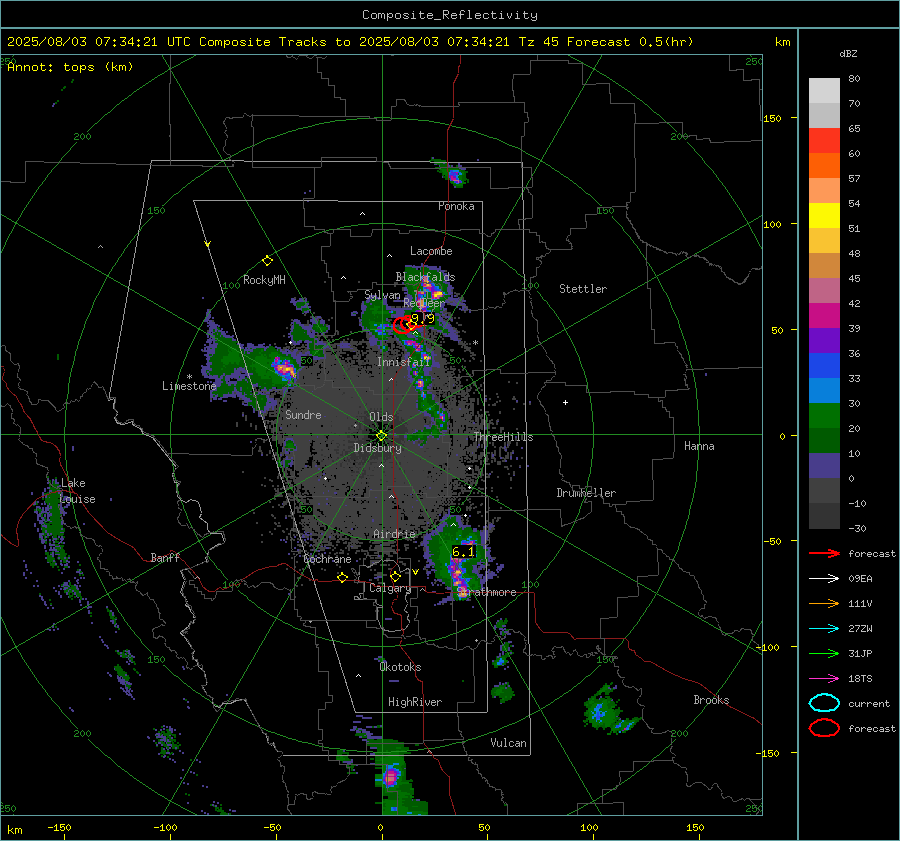Select the green 30-20 dBZ color swatch
This screenshot has height=841, width=900.
824,416
